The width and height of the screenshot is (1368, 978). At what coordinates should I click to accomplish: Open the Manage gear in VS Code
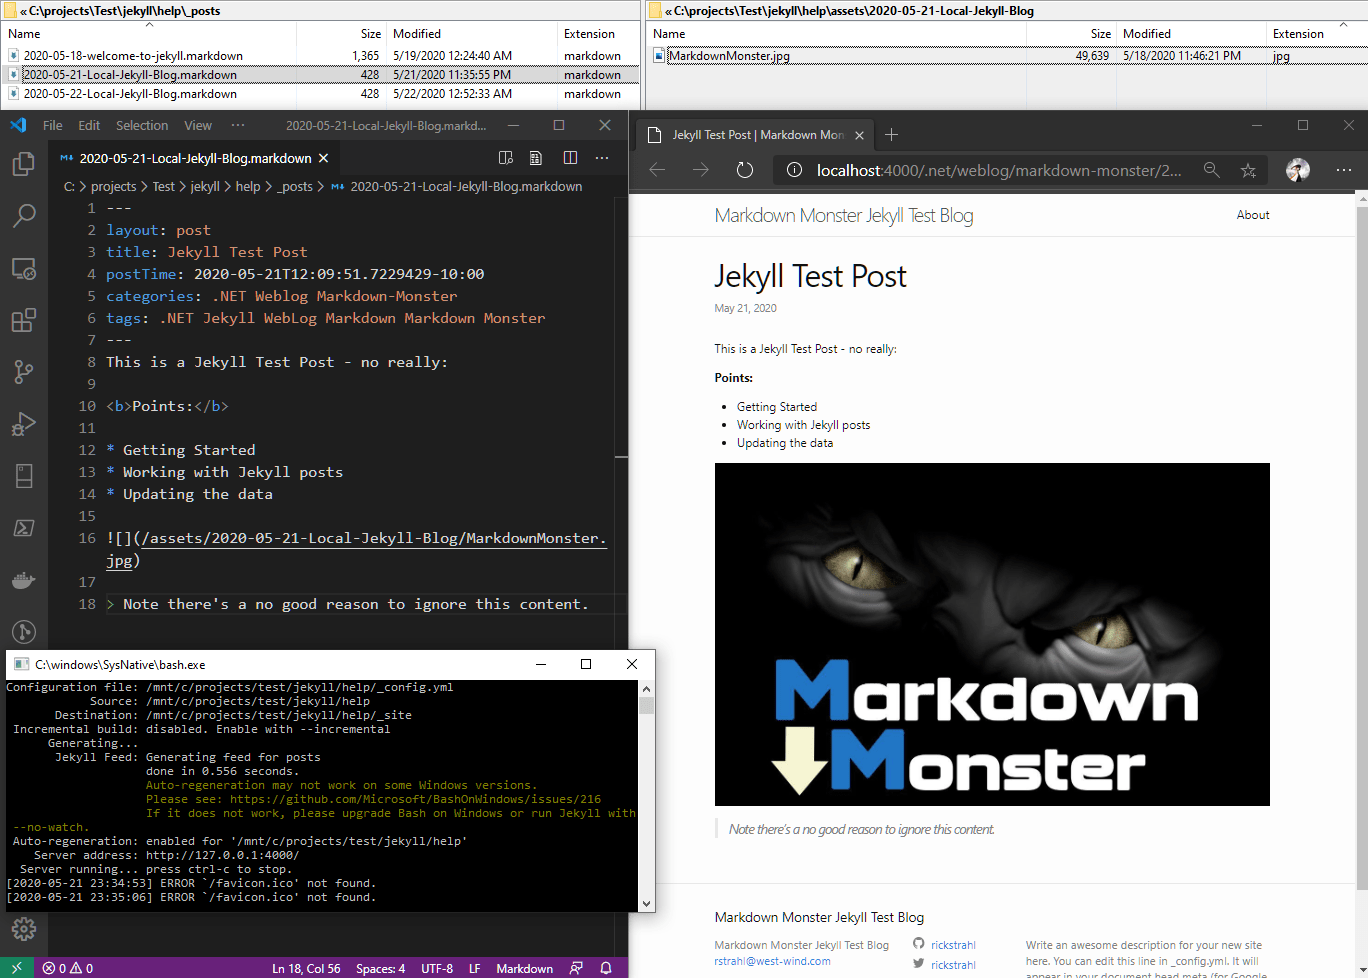click(x=24, y=929)
